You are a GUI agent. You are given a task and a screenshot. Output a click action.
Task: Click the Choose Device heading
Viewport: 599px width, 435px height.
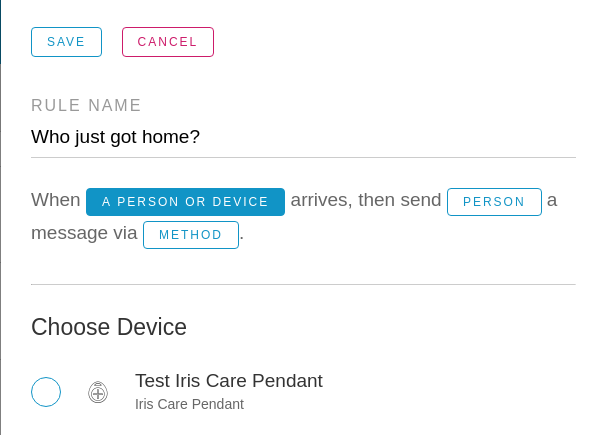pyautogui.click(x=109, y=327)
